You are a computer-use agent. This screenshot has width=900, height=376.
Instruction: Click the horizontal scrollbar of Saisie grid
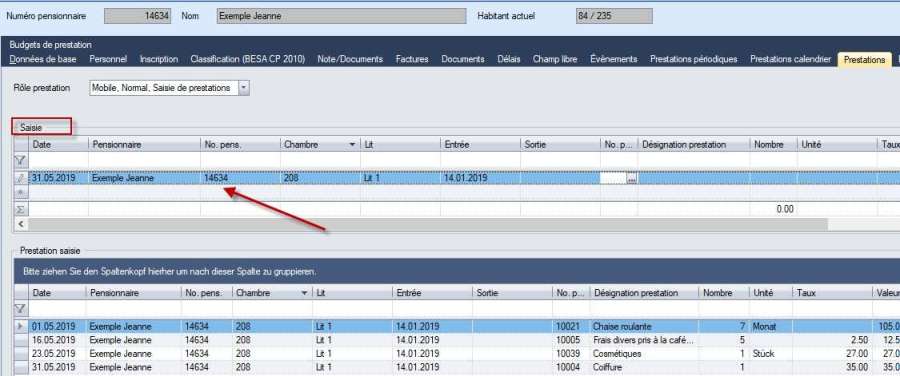click(428, 224)
